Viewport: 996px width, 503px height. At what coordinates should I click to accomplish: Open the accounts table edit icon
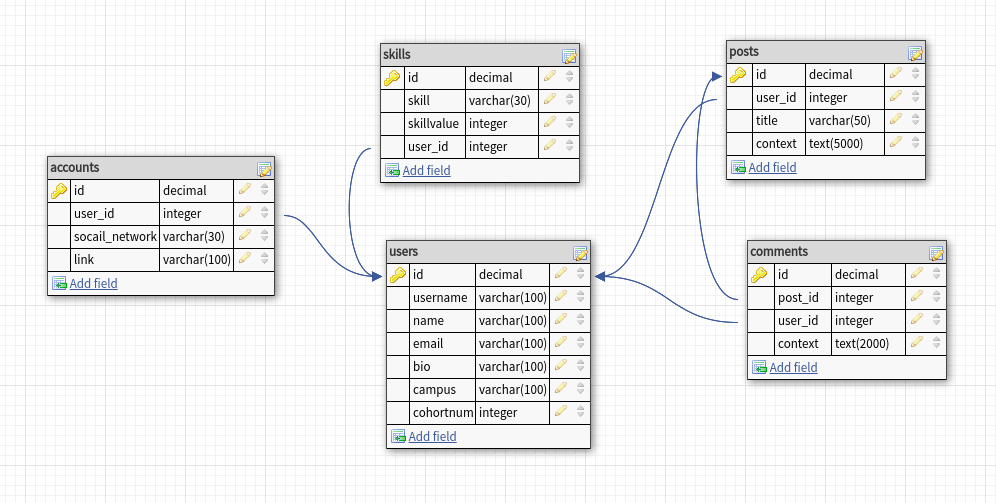[x=264, y=169]
